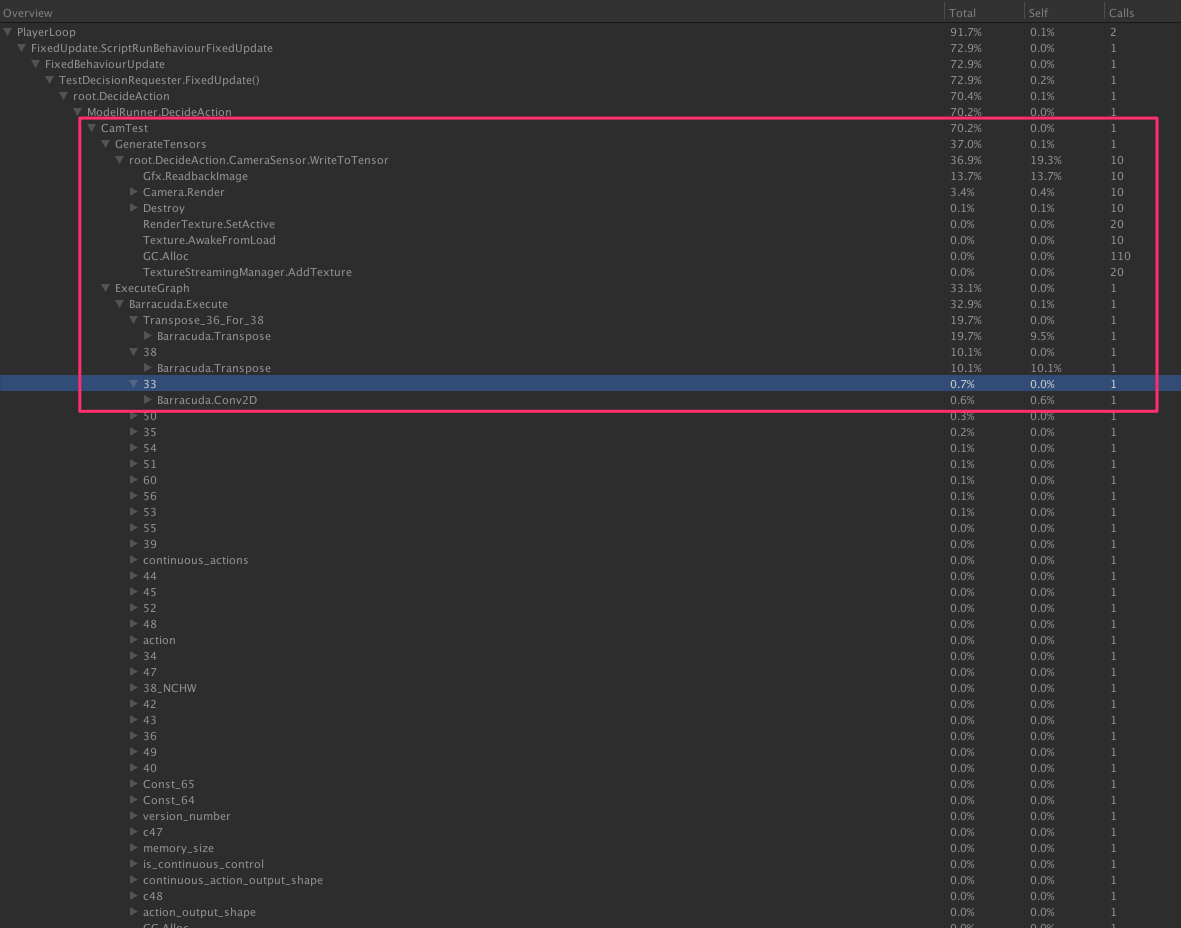Expand the version_number node
Viewport: 1181px width, 928px height.
tap(134, 816)
